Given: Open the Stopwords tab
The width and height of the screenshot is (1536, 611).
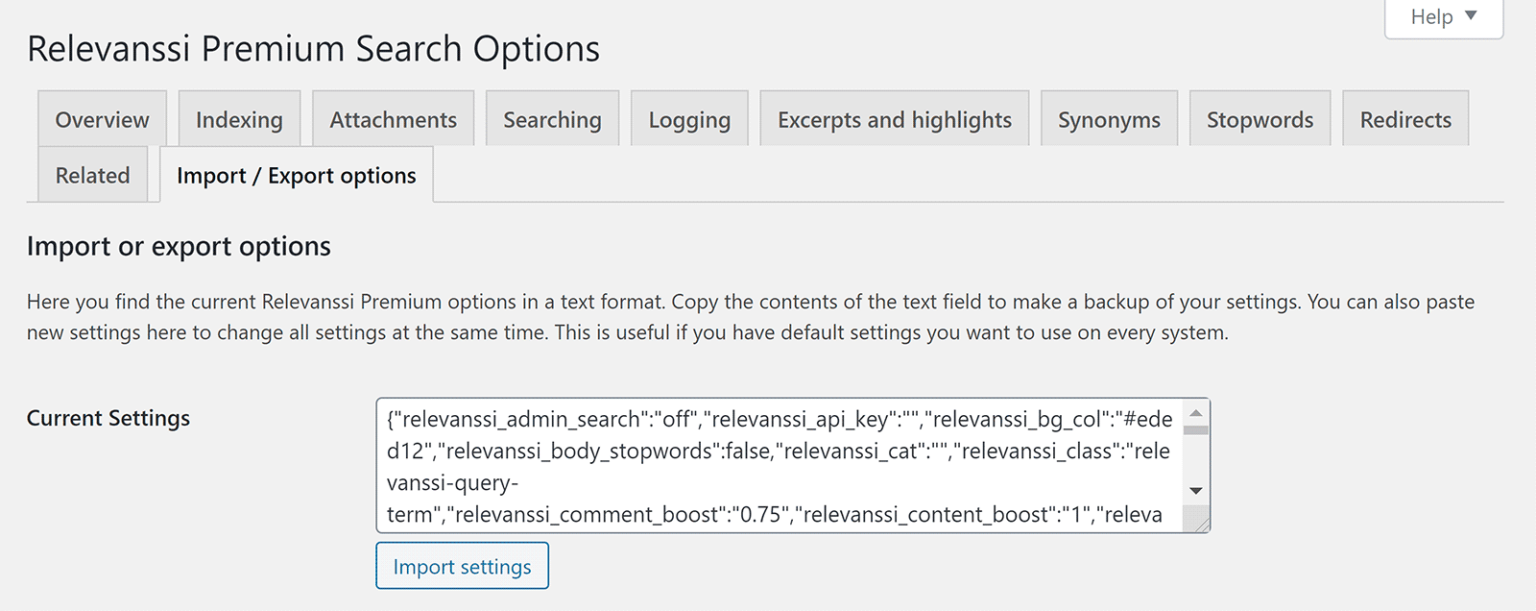Looking at the screenshot, I should pos(1259,118).
